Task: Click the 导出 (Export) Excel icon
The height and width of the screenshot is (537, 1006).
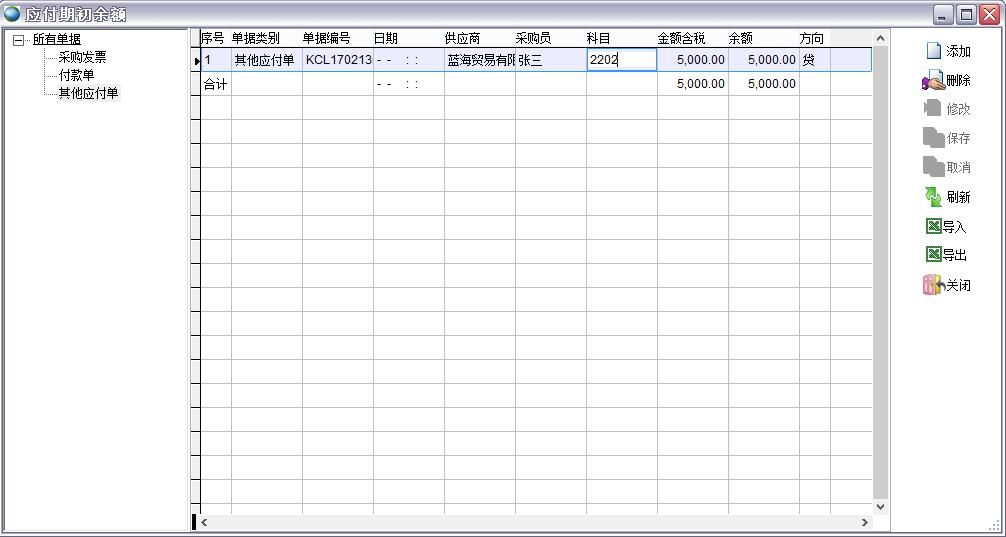Action: coord(933,255)
